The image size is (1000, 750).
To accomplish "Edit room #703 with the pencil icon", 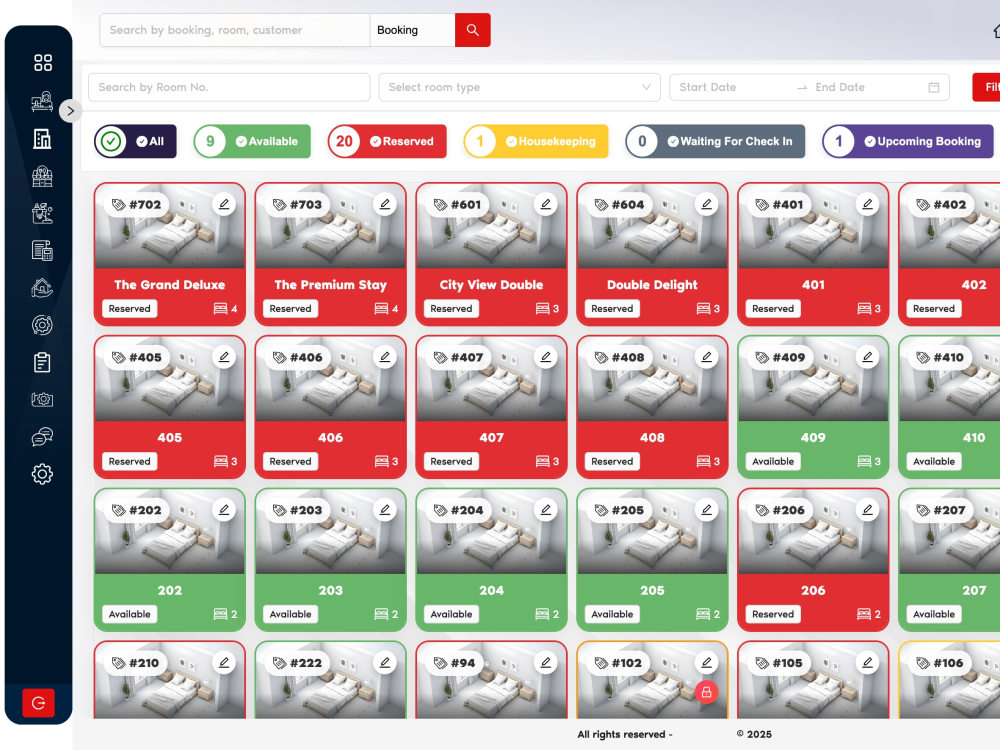I will click(385, 204).
